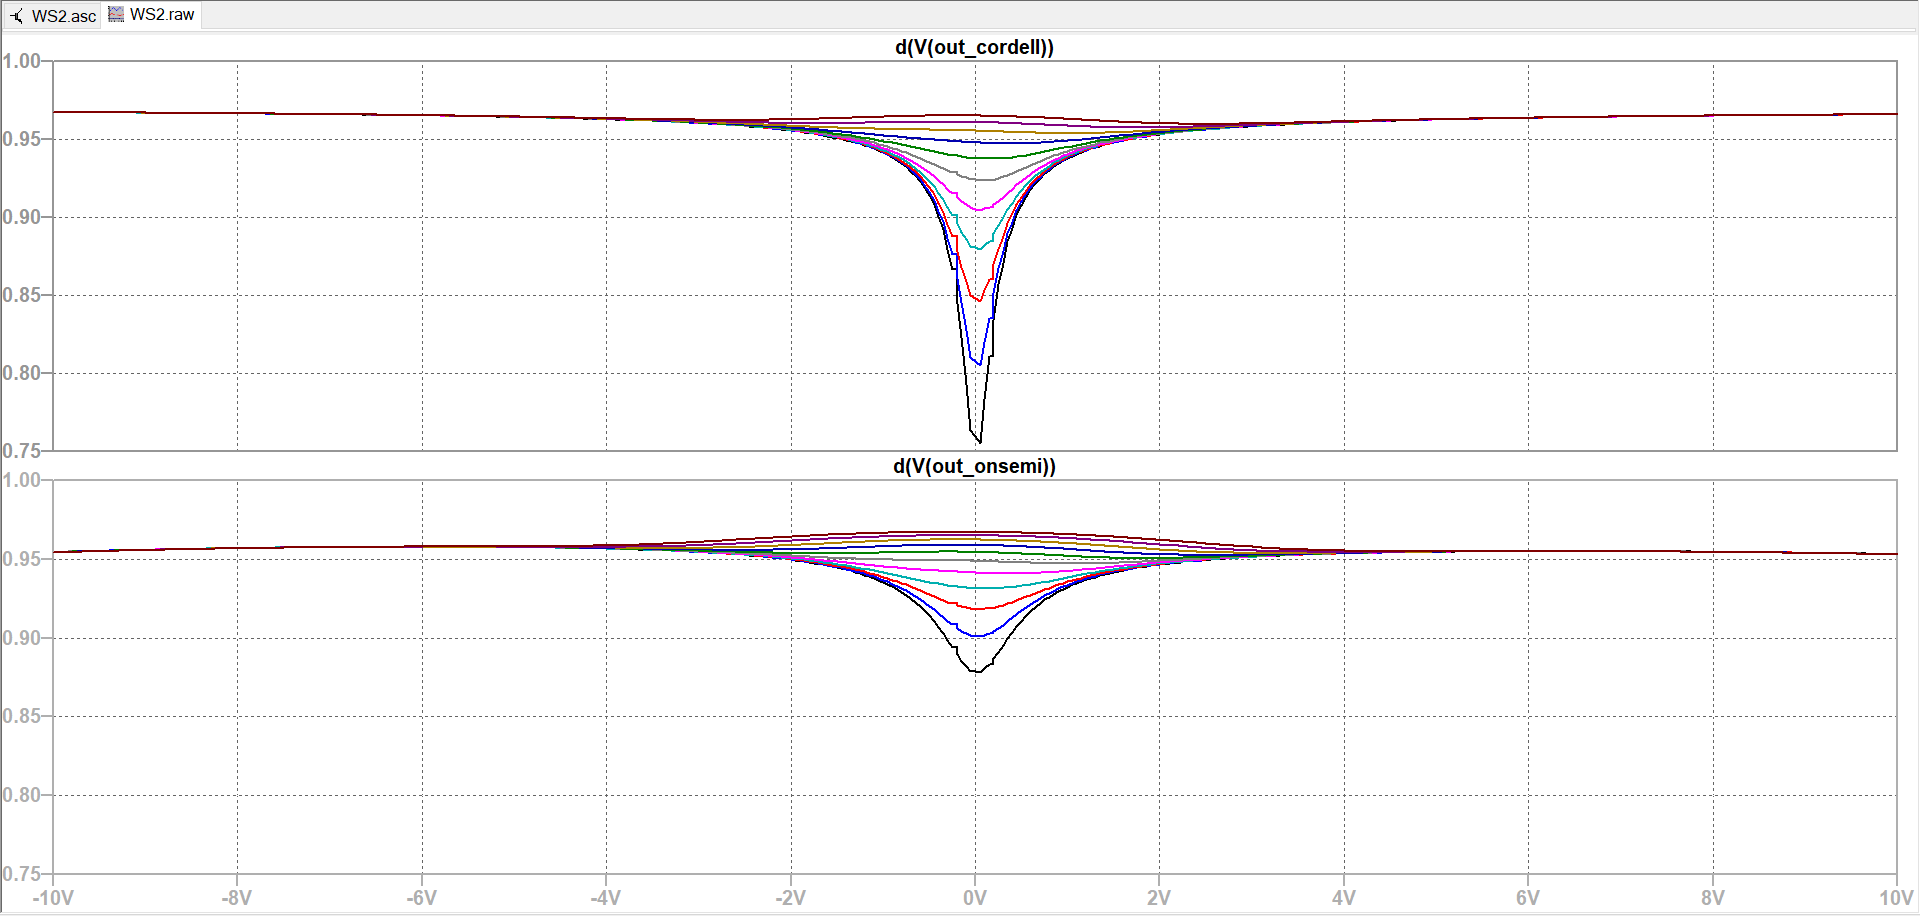
Task: Click the 0.80 label on onsemi pane axis
Action: 22,795
